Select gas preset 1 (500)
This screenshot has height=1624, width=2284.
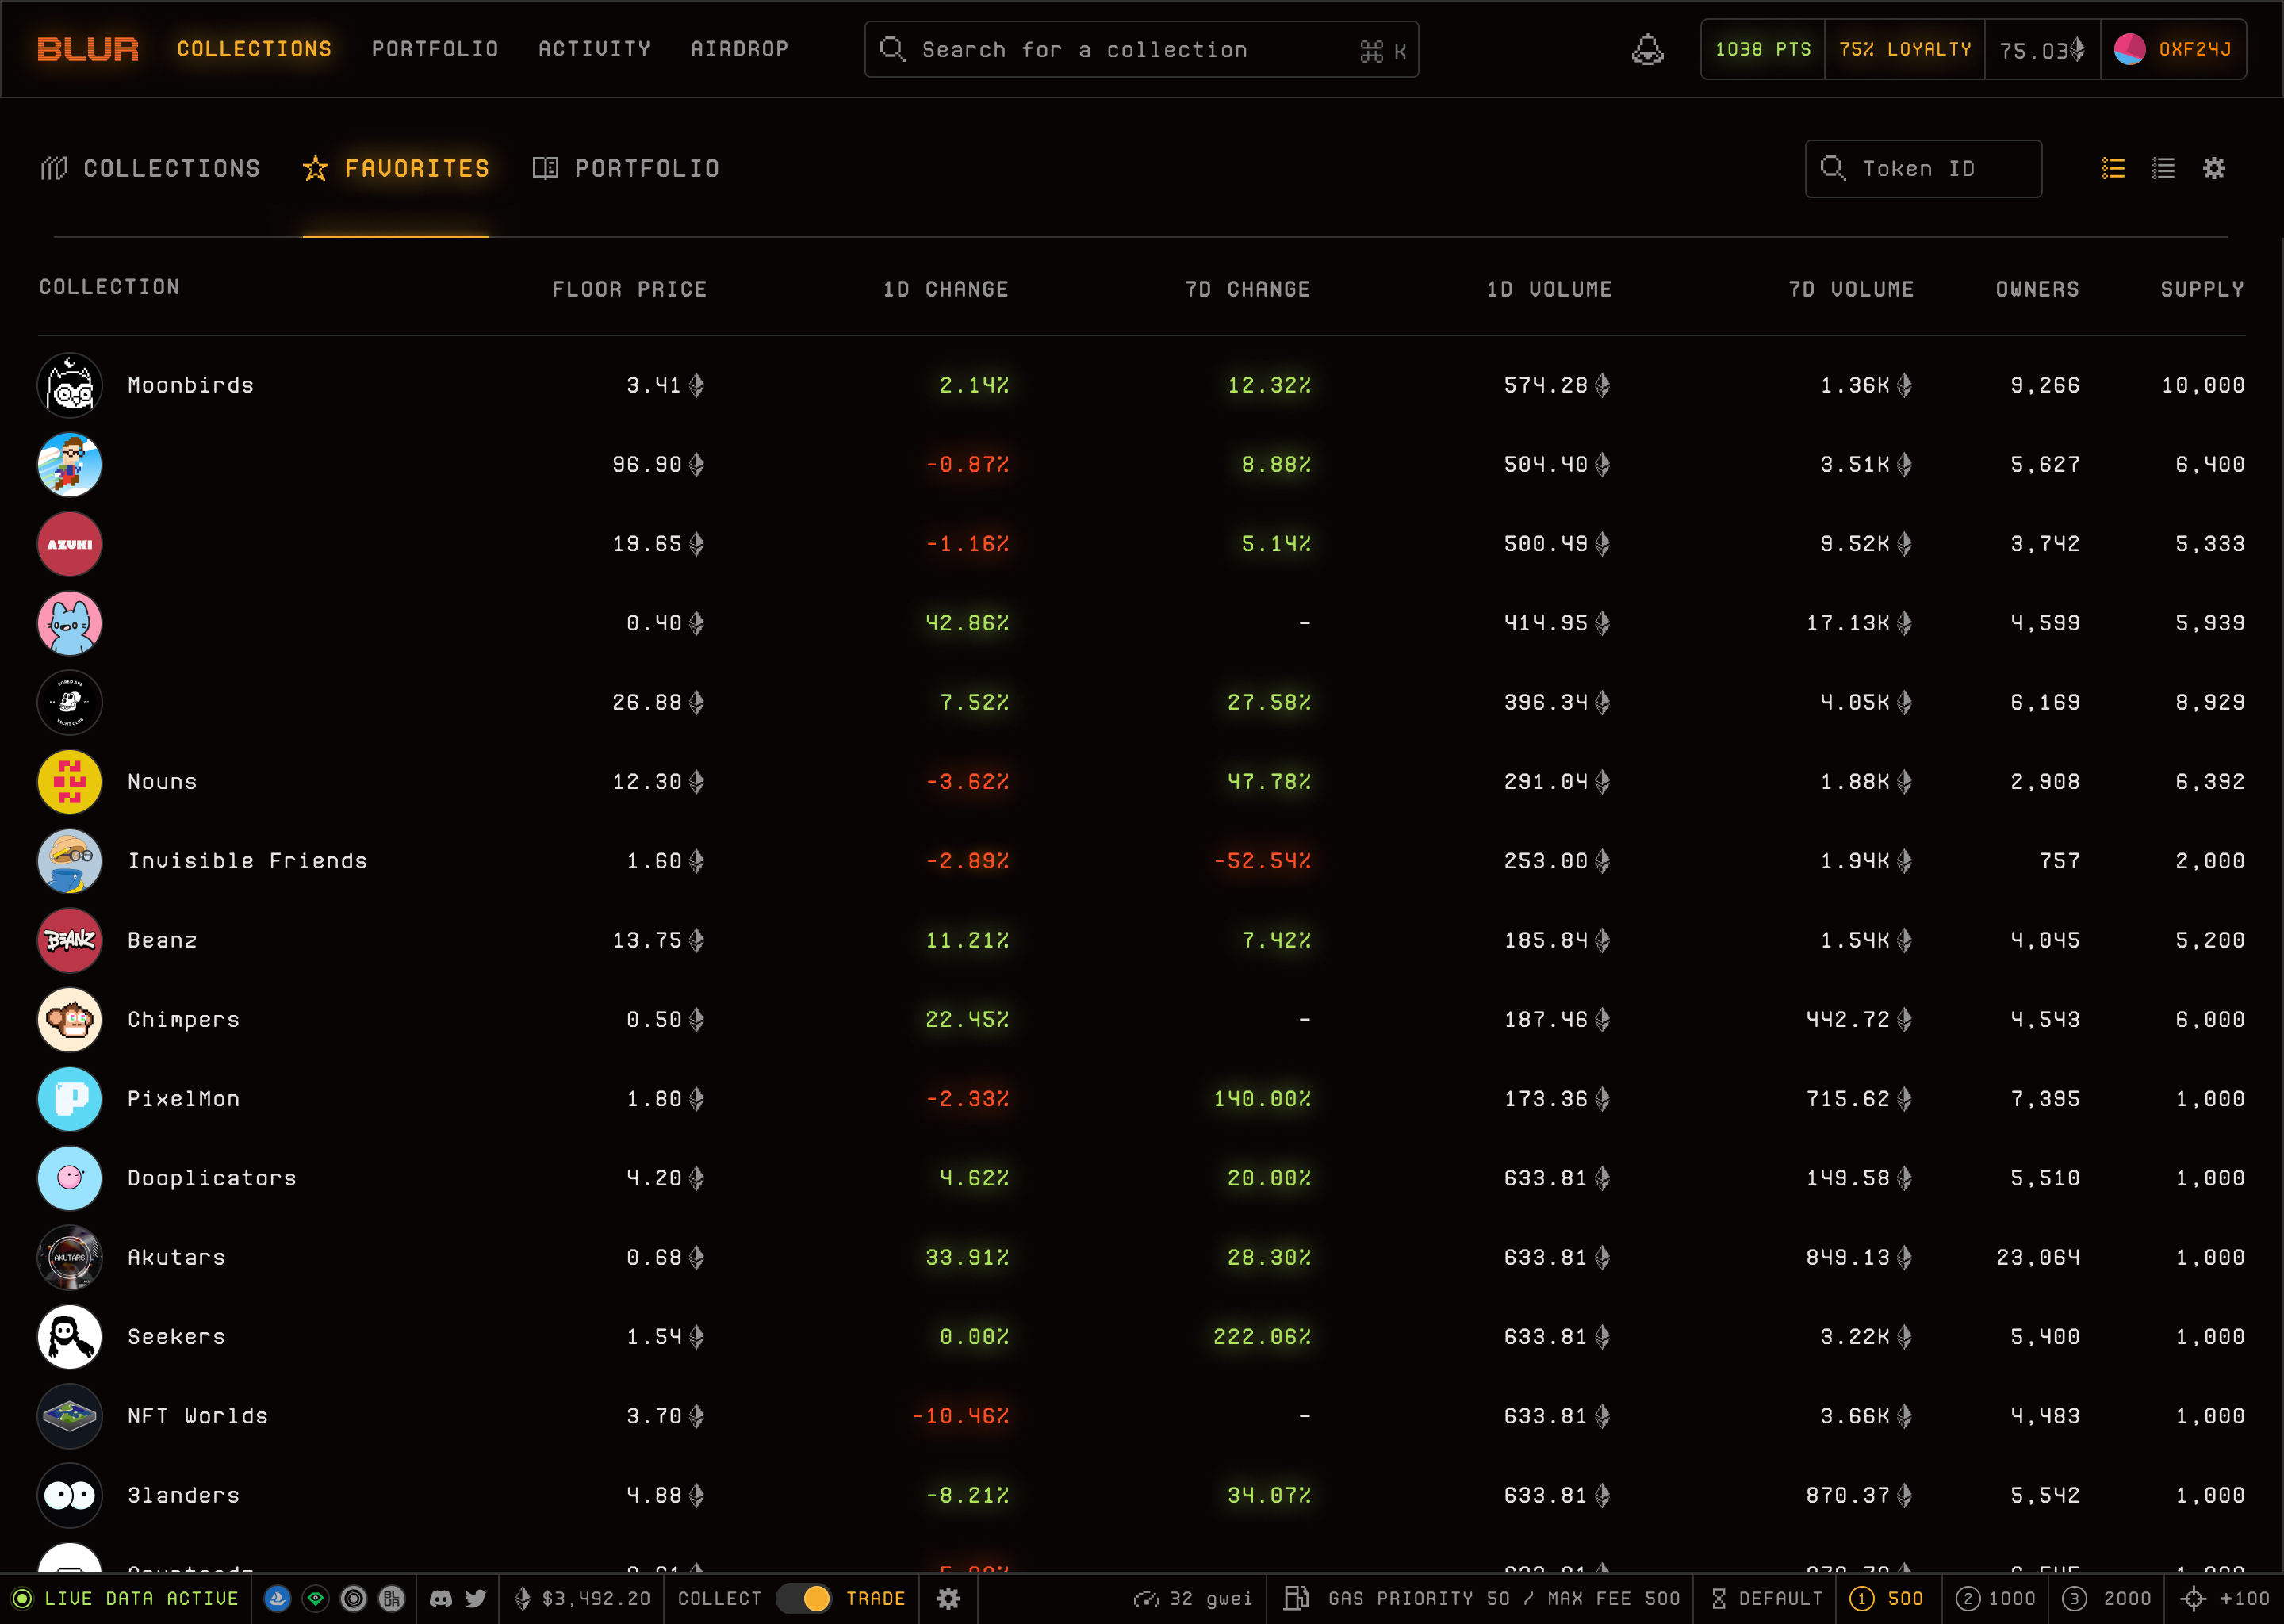point(1888,1598)
